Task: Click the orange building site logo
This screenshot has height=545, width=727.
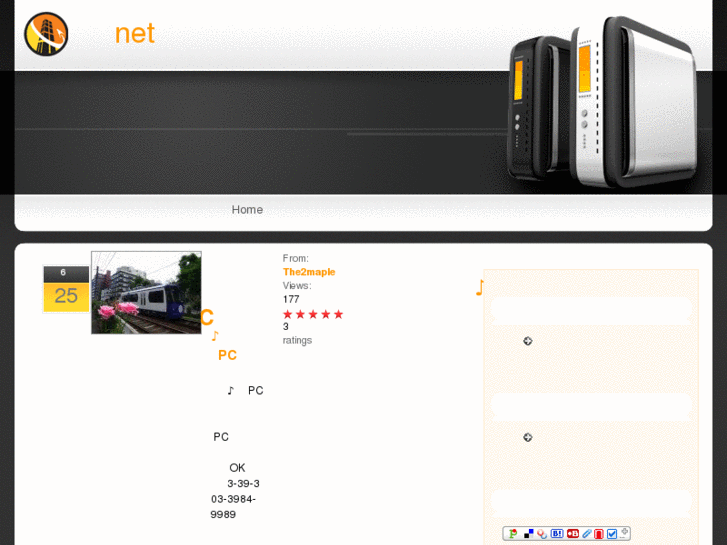Action: 46,34
